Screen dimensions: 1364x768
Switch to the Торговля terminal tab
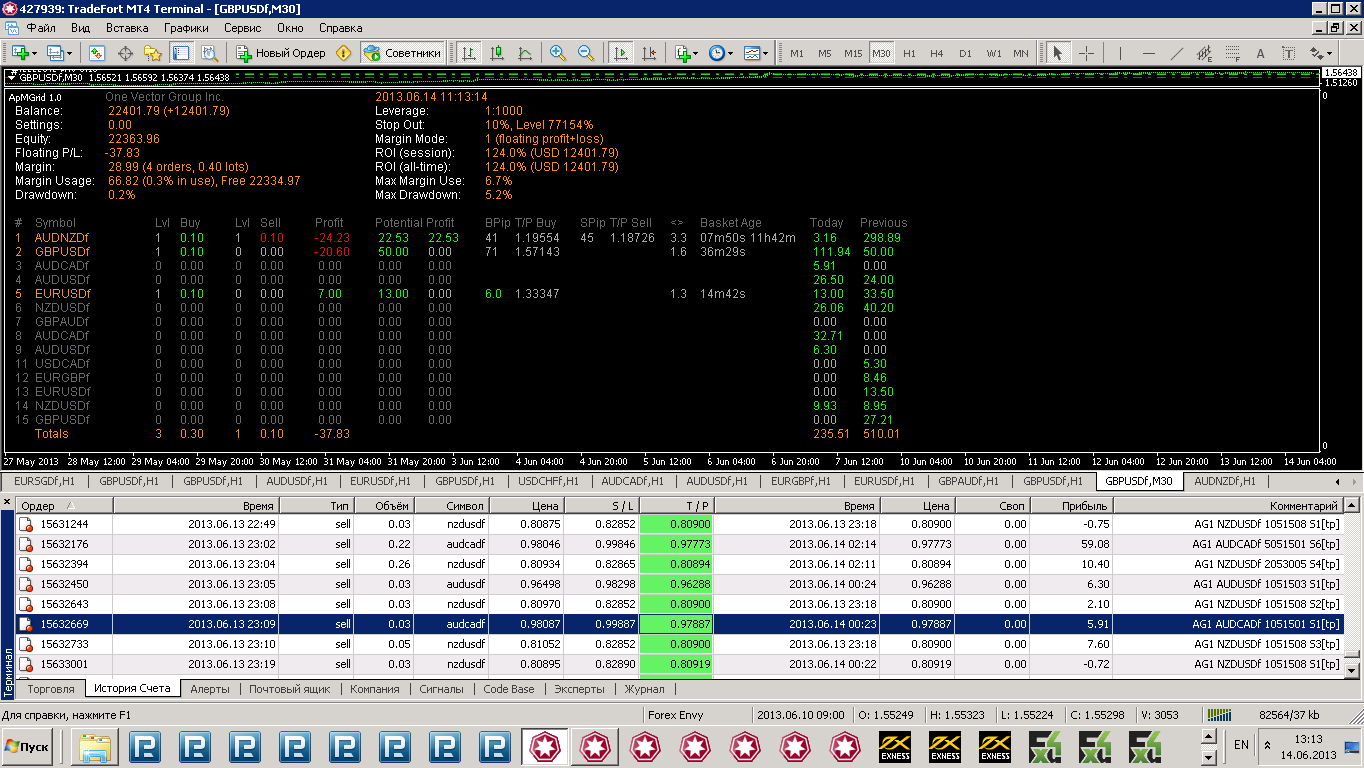(x=51, y=689)
